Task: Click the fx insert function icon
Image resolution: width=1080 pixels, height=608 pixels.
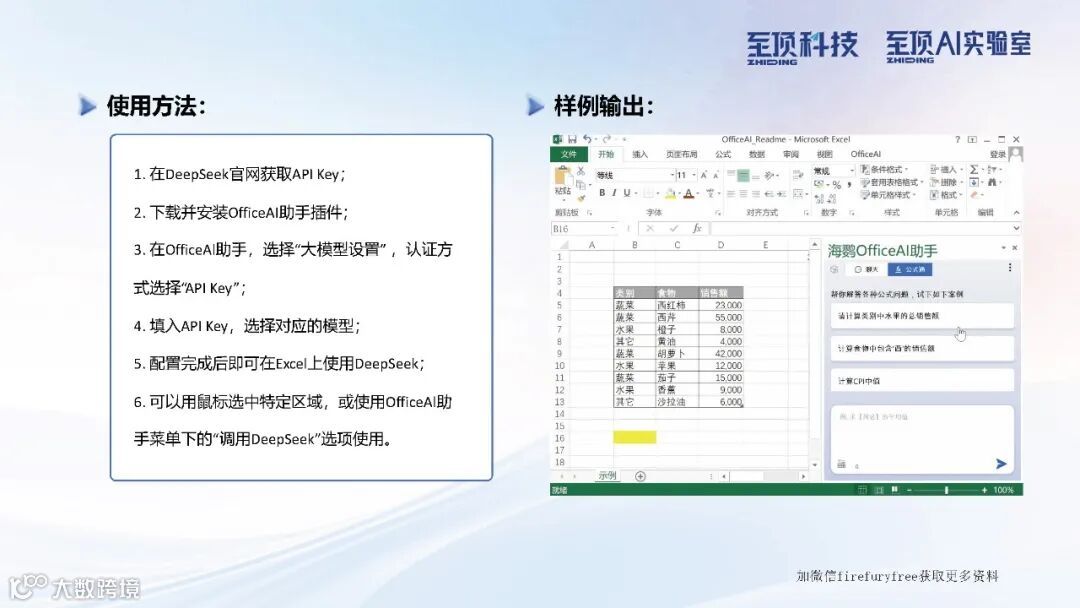Action: tap(697, 229)
